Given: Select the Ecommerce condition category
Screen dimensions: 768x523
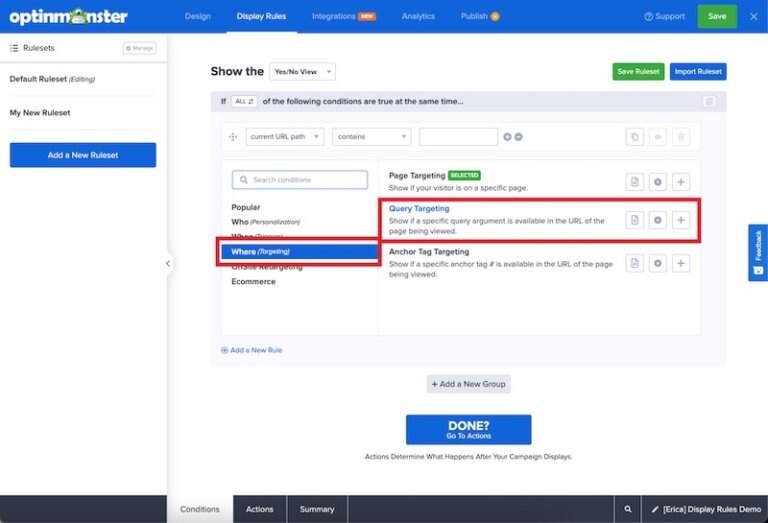Looking at the screenshot, I should click(253, 282).
